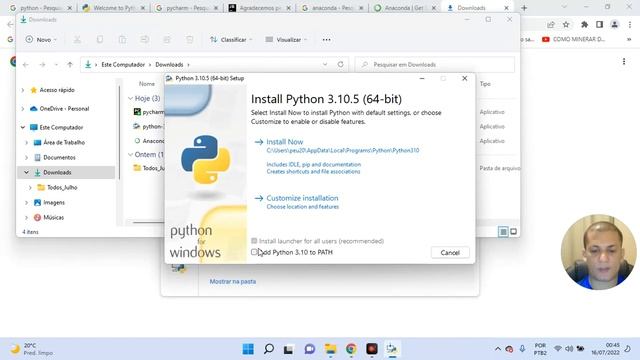This screenshot has width=640, height=360.
Task: Open Chrome three-dot menu
Action: pyautogui.click(x=630, y=25)
